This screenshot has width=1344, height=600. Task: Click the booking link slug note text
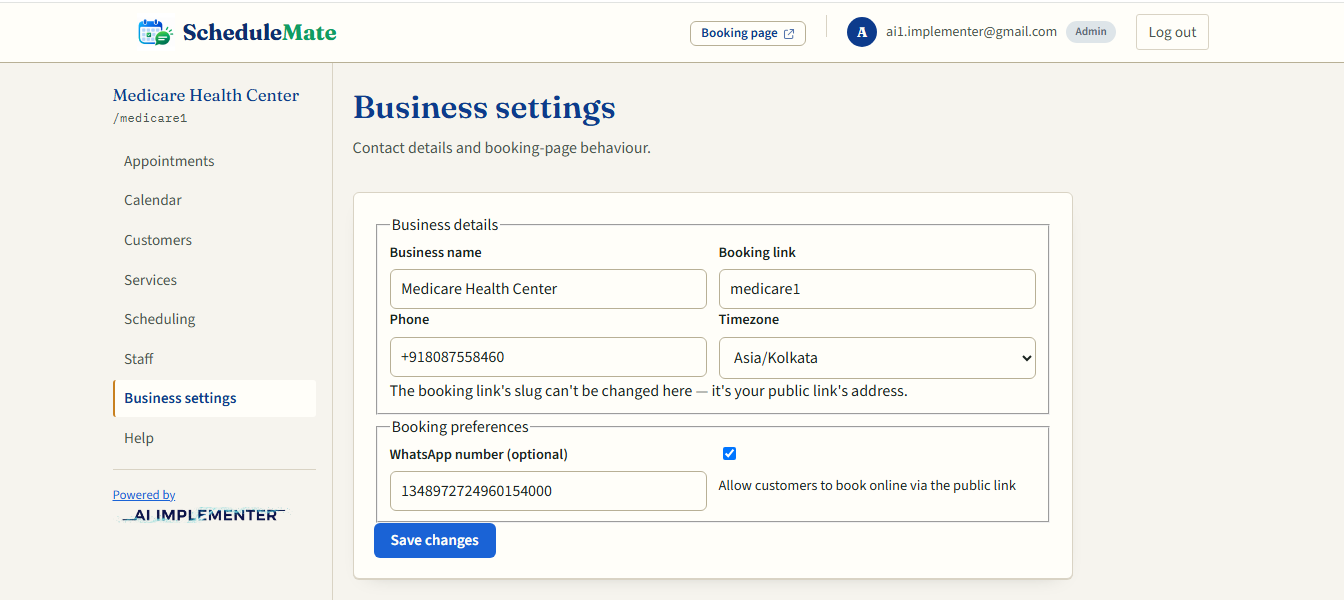(x=649, y=391)
